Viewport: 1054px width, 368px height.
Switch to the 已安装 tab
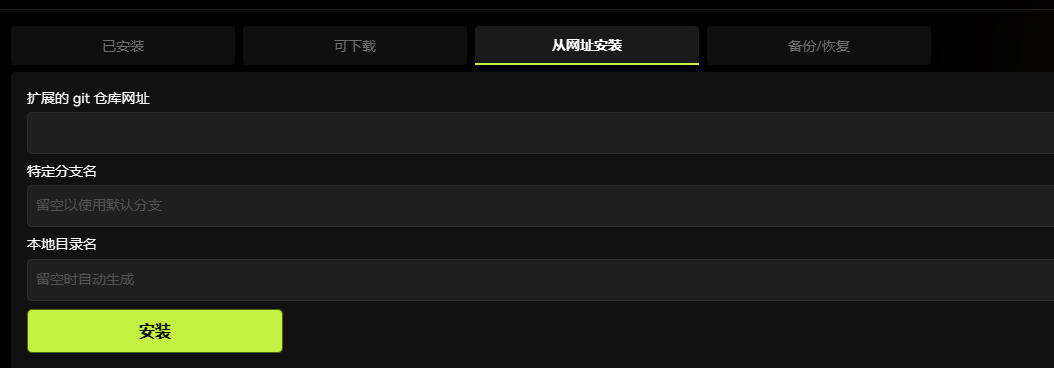[x=123, y=46]
